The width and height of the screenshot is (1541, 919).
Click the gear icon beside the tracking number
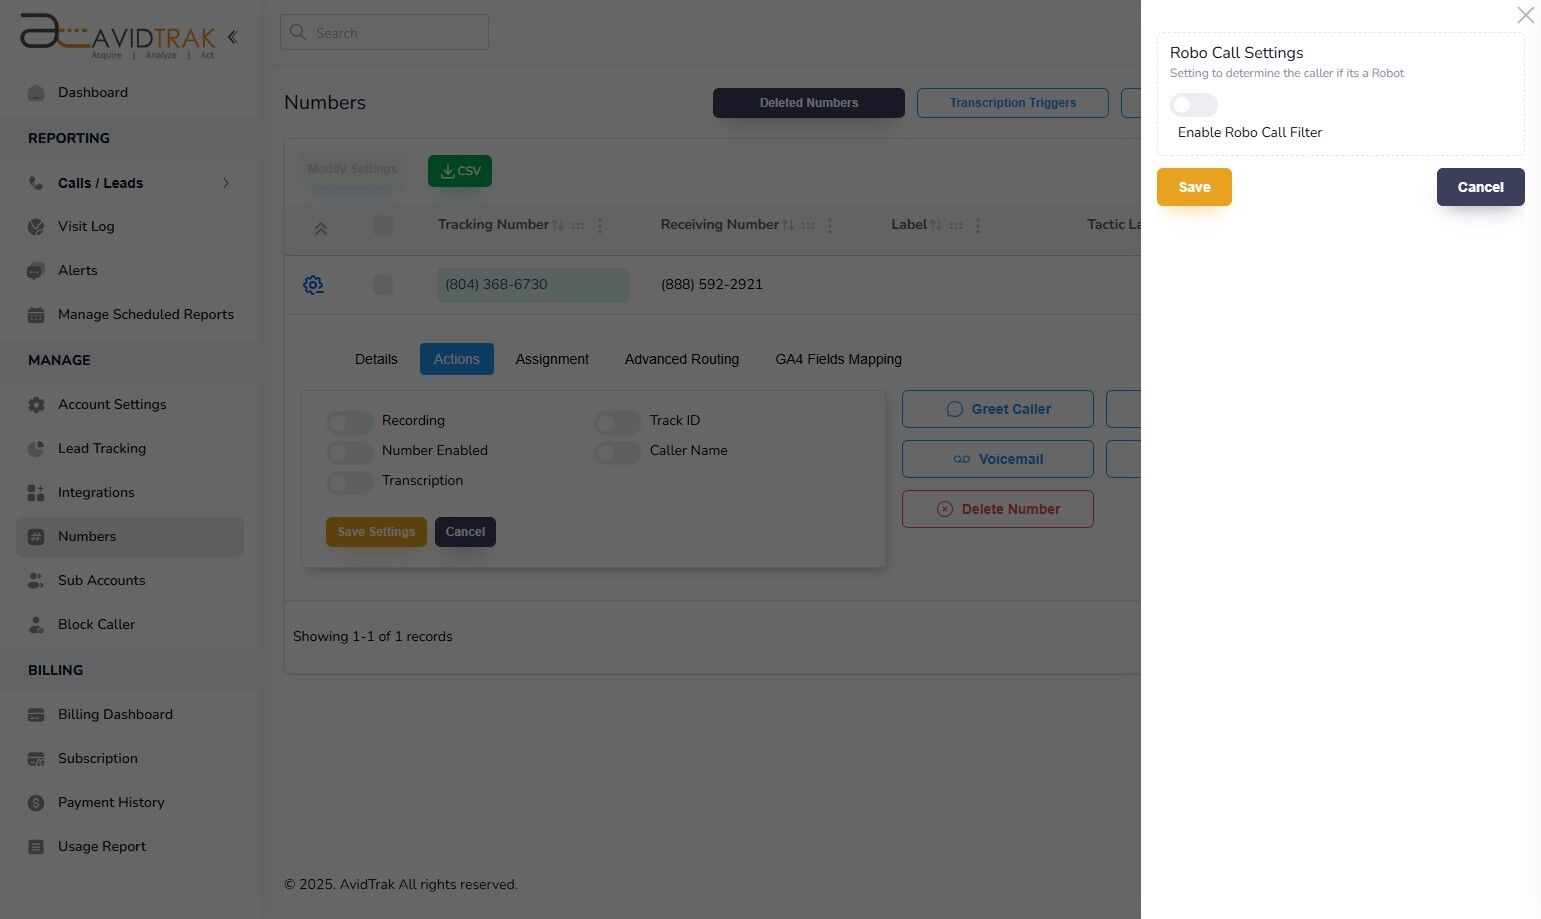(x=313, y=285)
